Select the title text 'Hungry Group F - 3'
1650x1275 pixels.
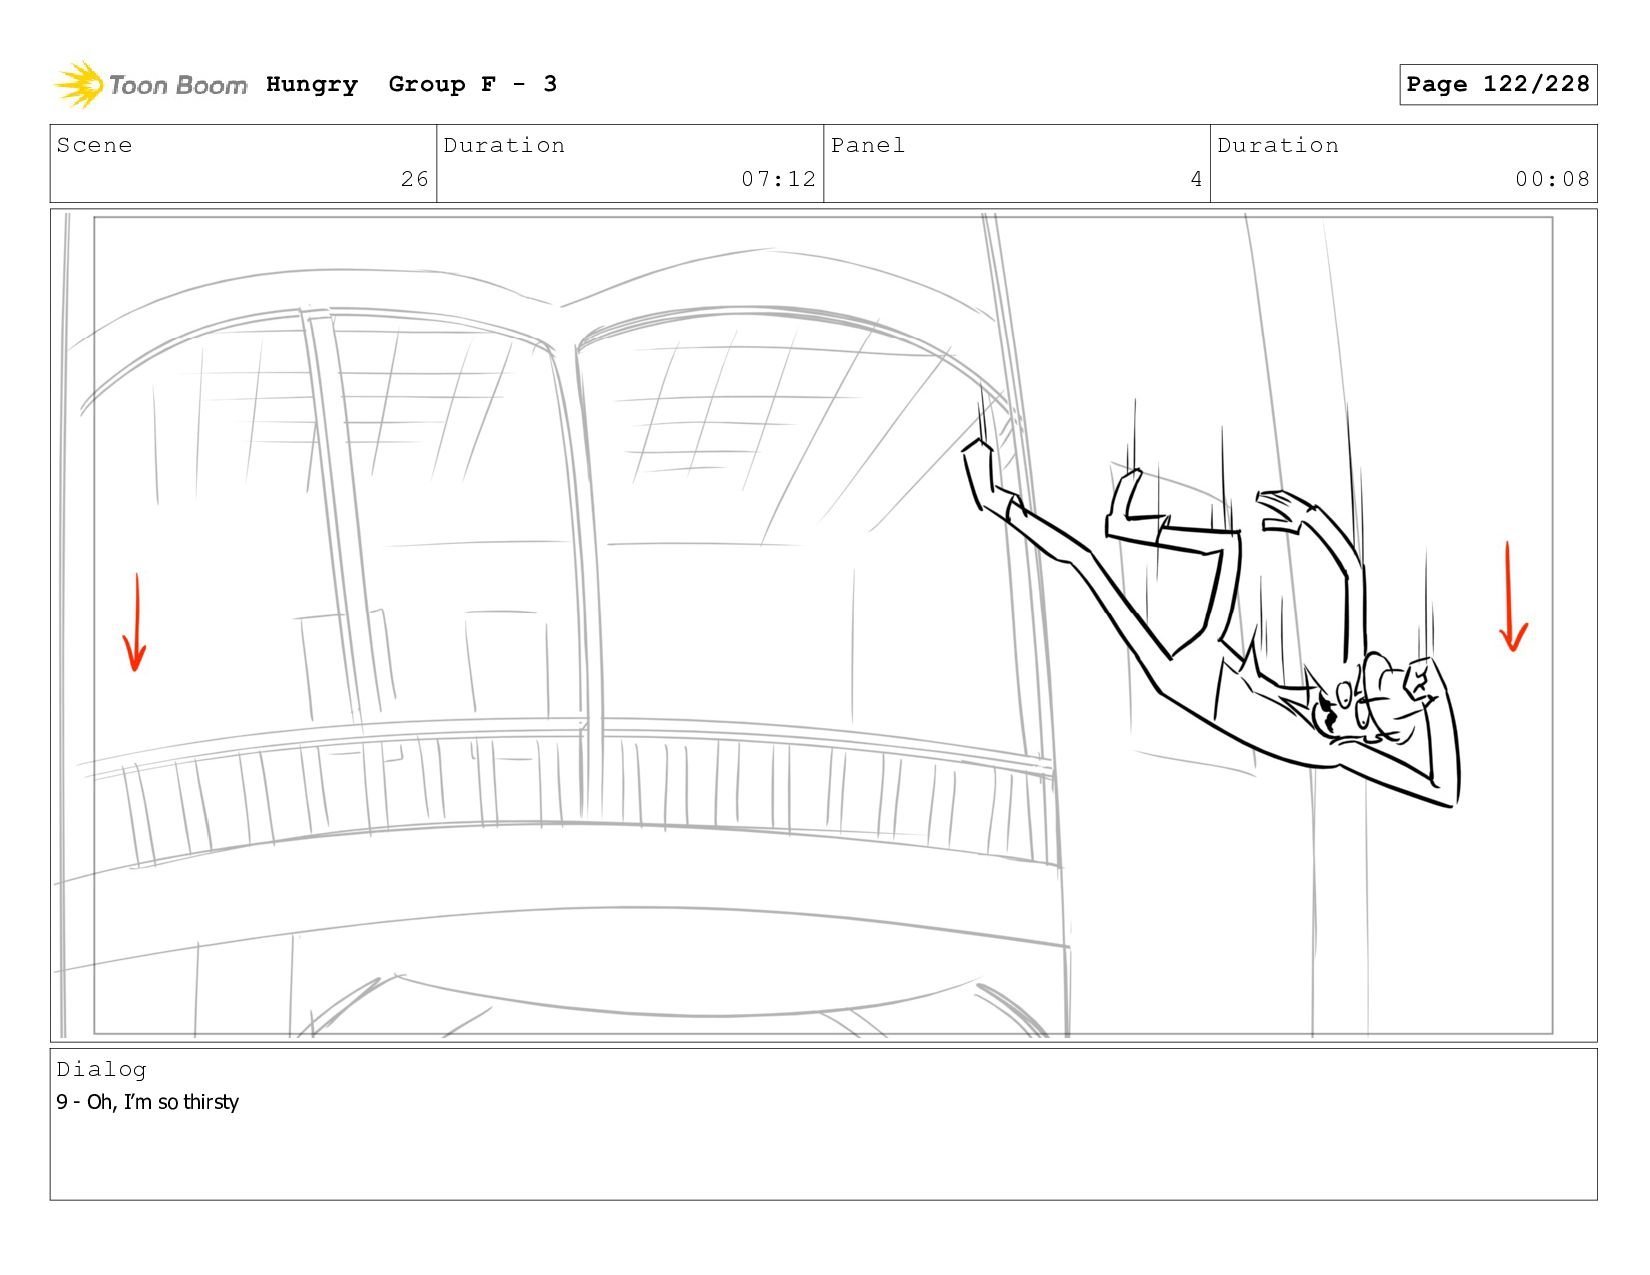click(411, 85)
